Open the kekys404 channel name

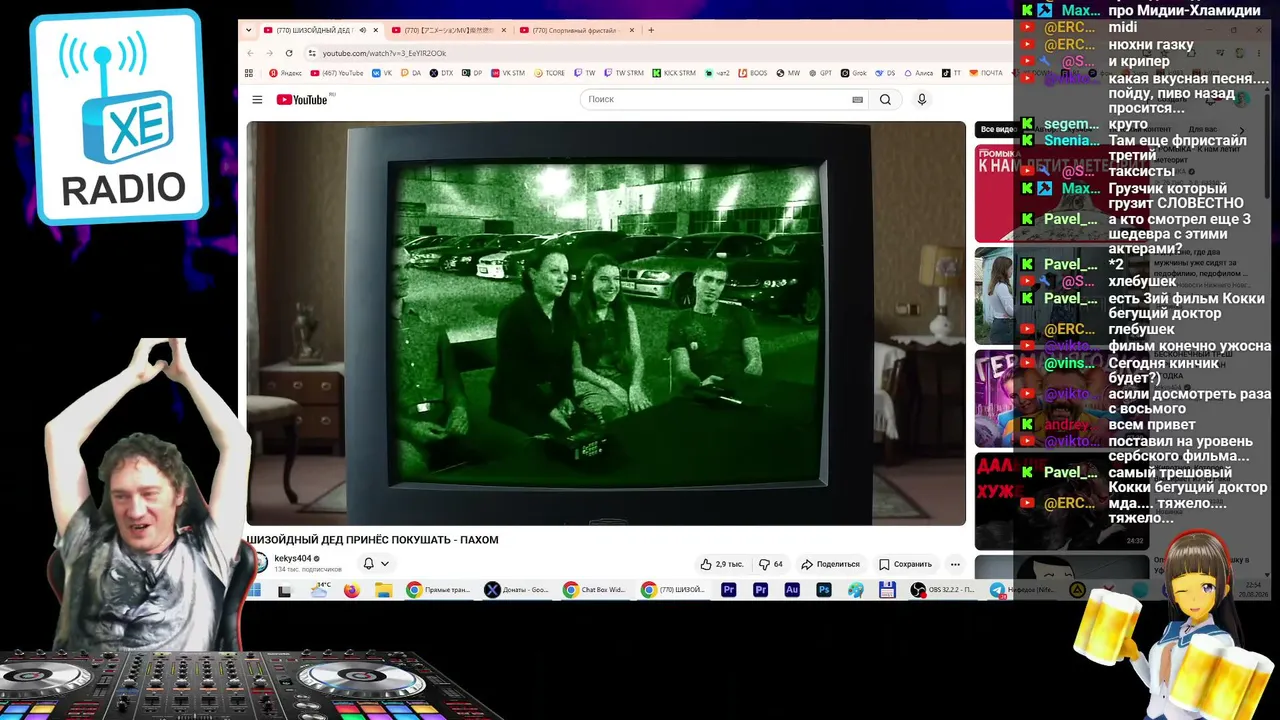point(293,559)
